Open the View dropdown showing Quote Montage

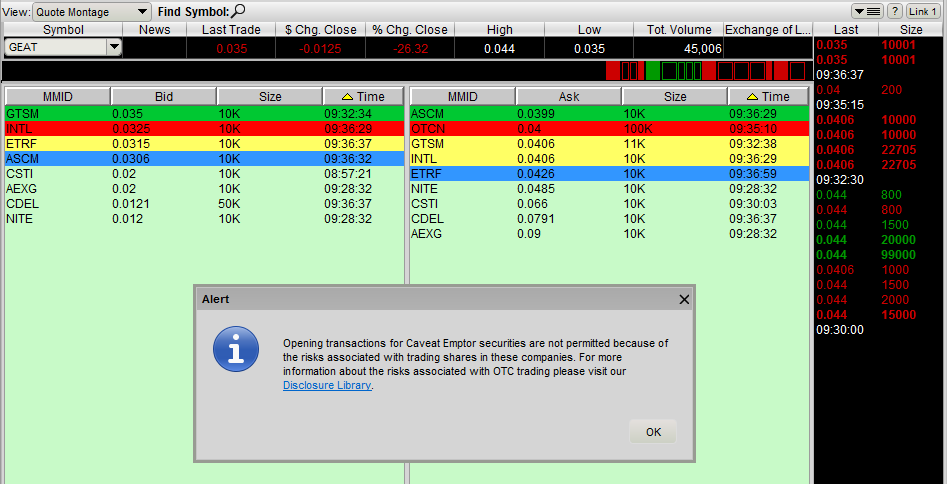91,11
